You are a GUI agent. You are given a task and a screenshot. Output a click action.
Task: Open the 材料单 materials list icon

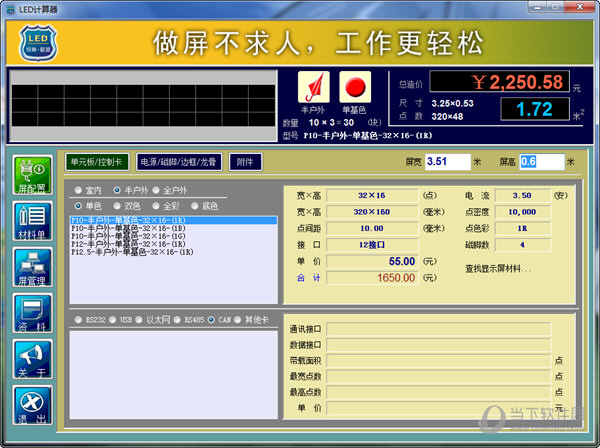coord(32,220)
